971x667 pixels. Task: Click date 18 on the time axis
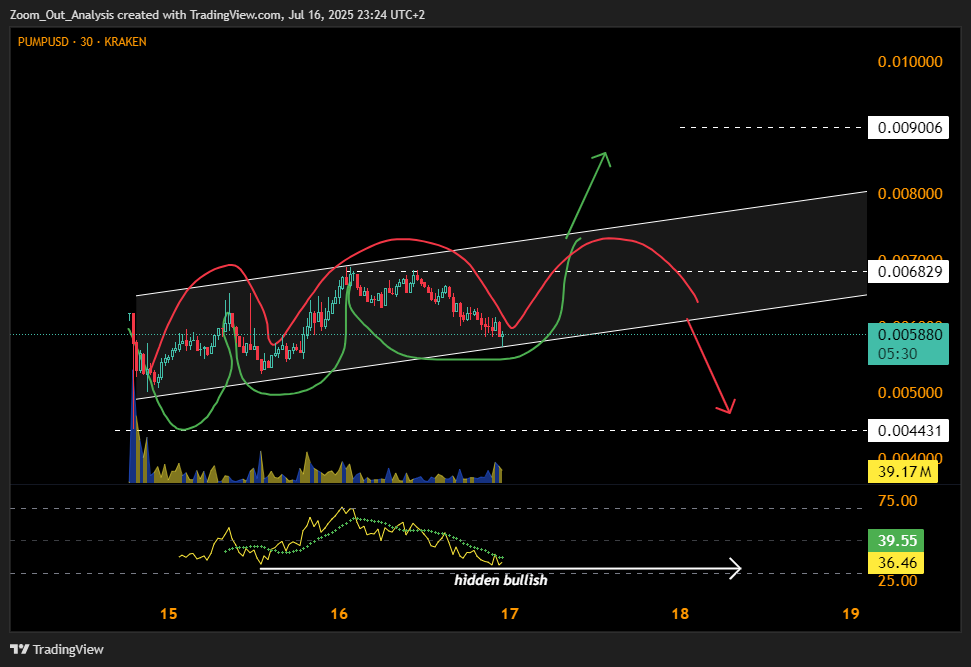pyautogui.click(x=680, y=613)
